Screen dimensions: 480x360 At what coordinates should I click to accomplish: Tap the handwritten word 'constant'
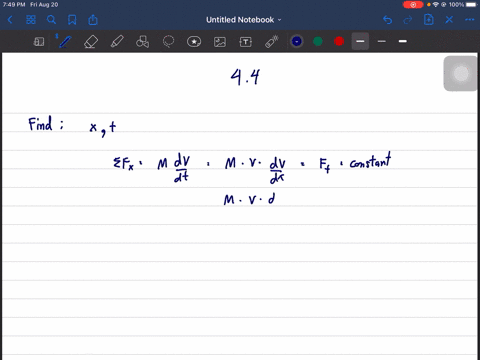(370, 161)
